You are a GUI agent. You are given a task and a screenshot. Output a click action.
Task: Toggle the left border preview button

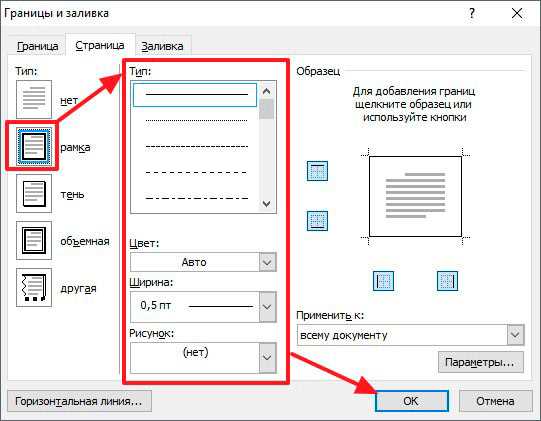pyautogui.click(x=383, y=281)
